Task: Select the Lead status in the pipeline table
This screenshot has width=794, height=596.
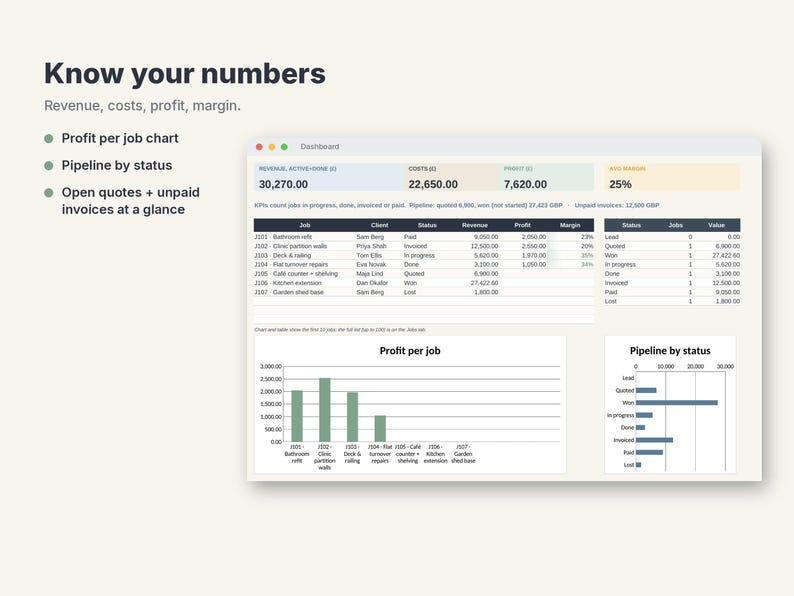Action: [612, 237]
